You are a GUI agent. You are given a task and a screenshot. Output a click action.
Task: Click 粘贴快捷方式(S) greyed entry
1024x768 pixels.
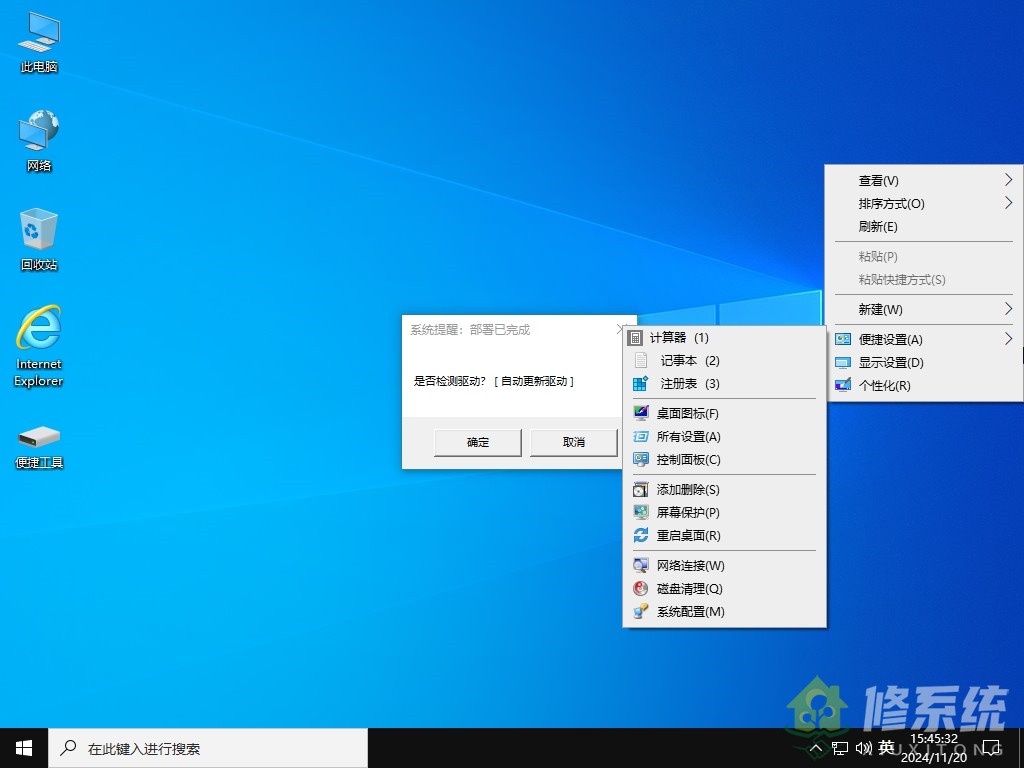[x=923, y=280]
